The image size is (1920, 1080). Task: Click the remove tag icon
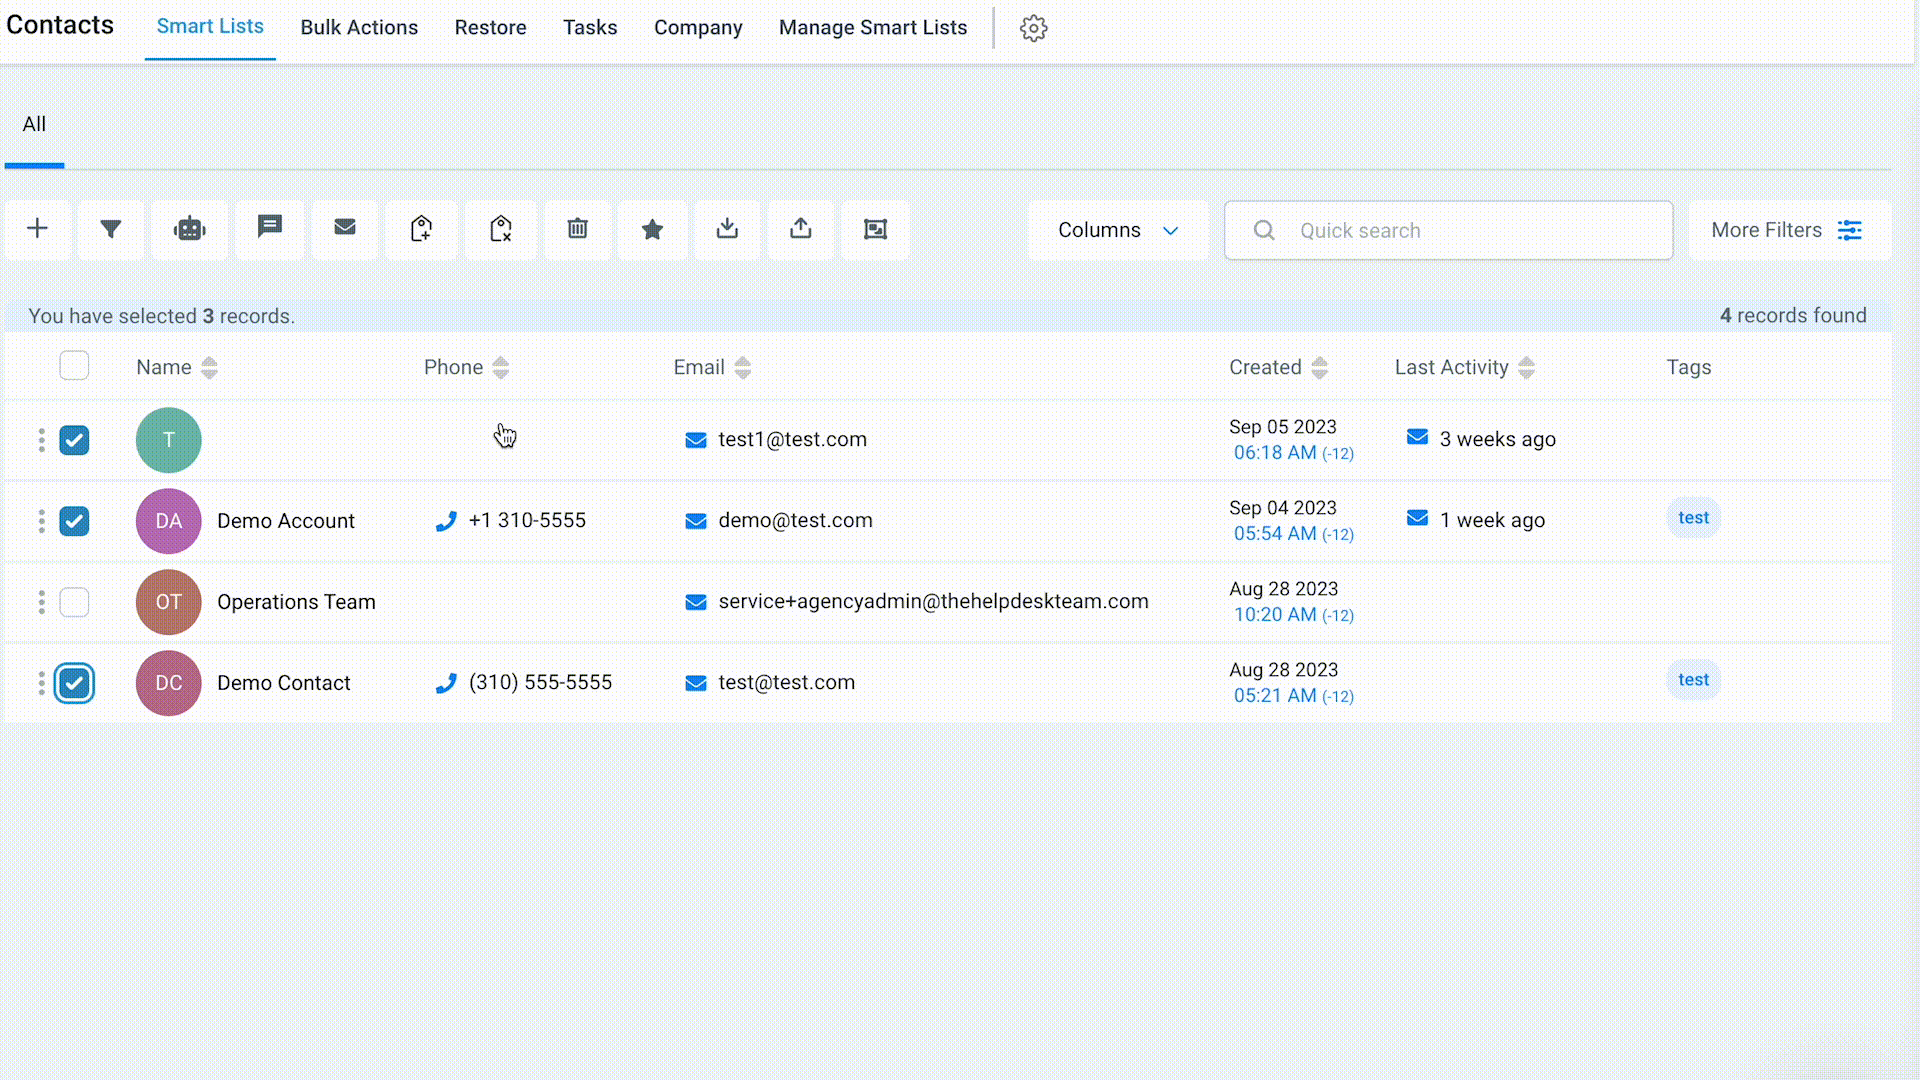(500, 229)
